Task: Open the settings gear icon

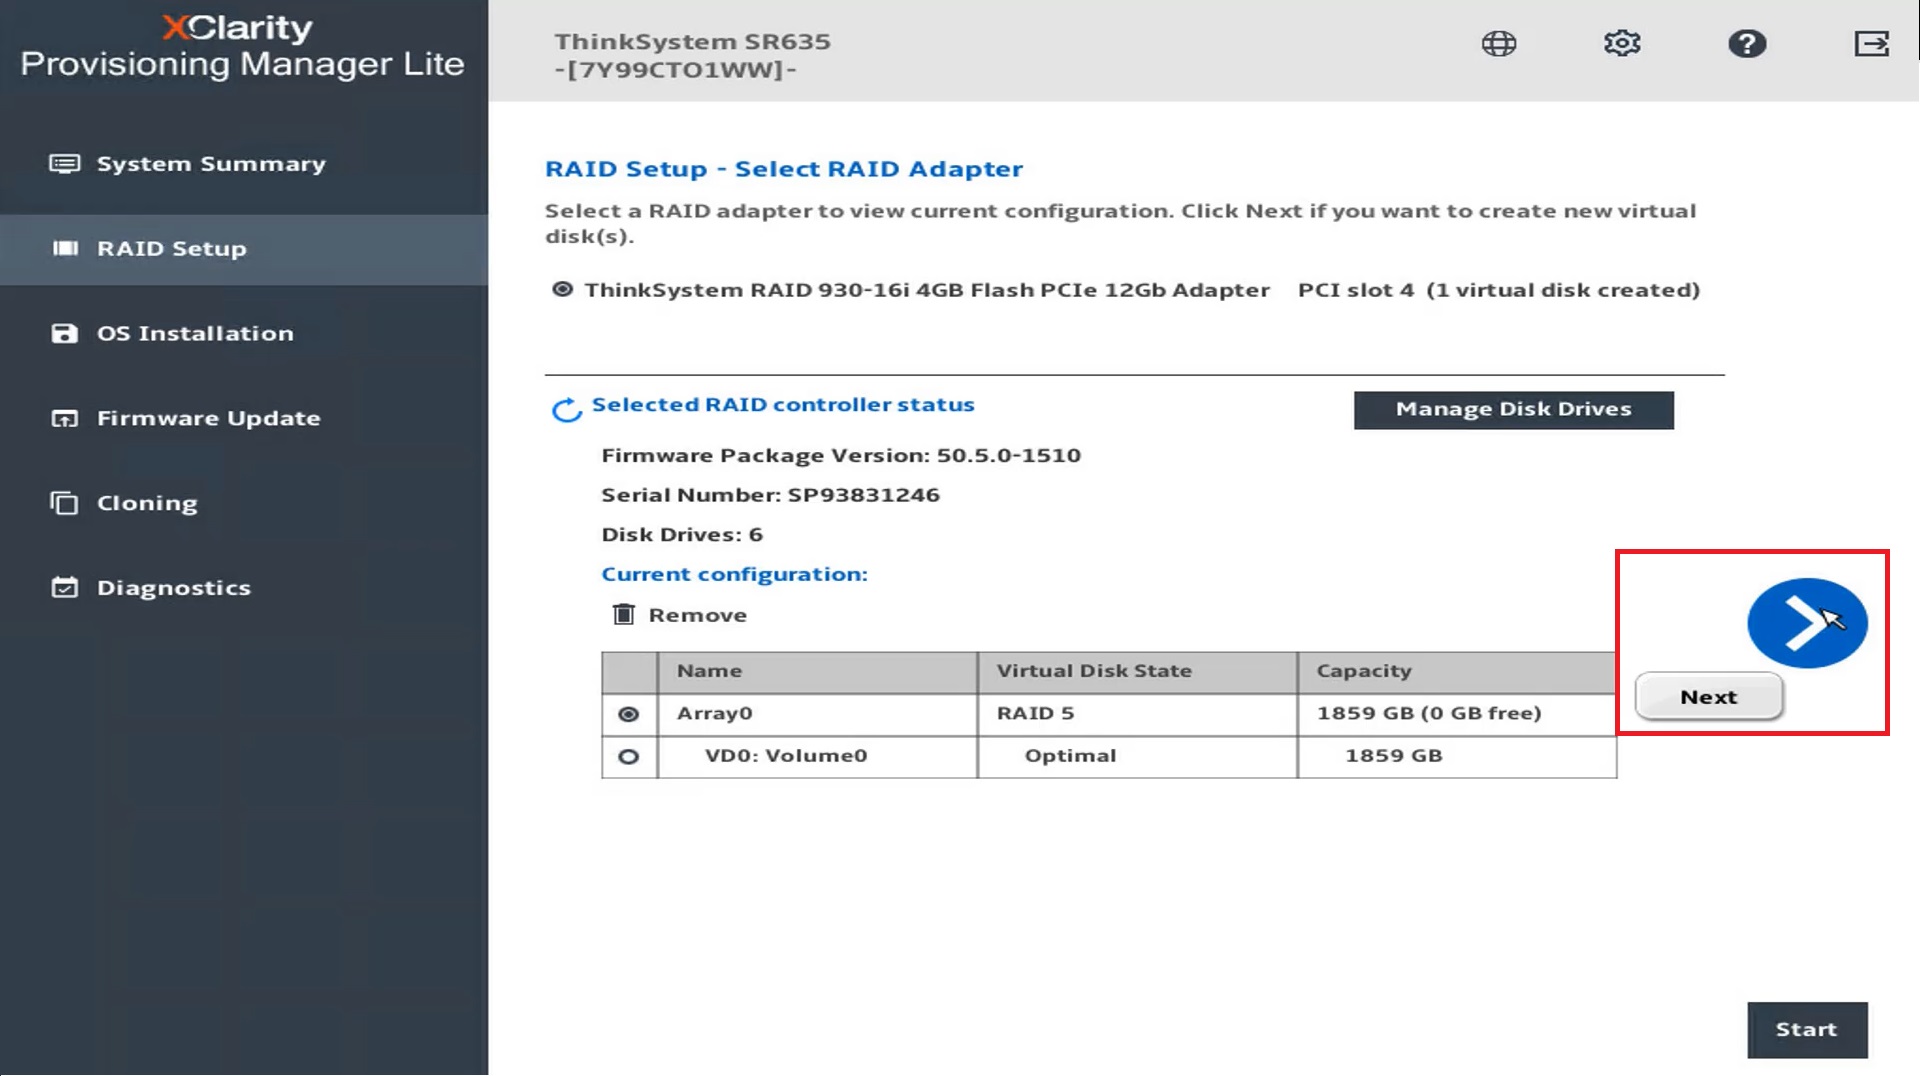Action: [x=1622, y=44]
